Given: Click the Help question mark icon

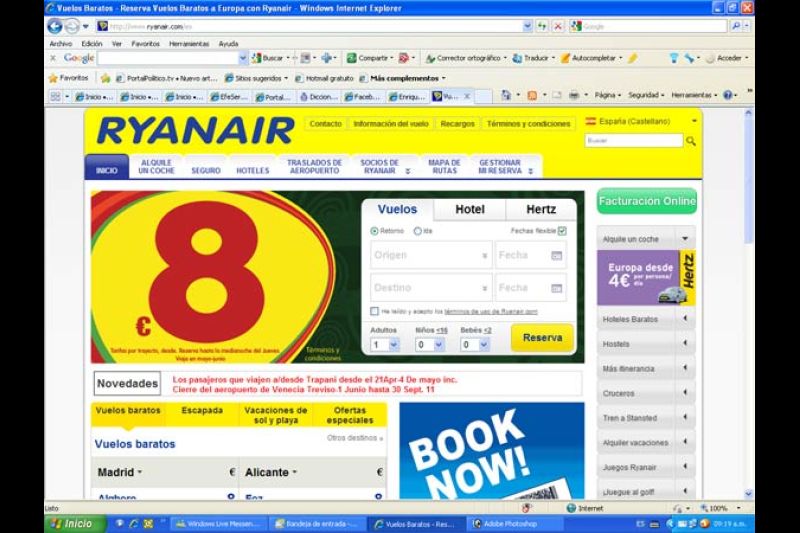Looking at the screenshot, I should 728,95.
